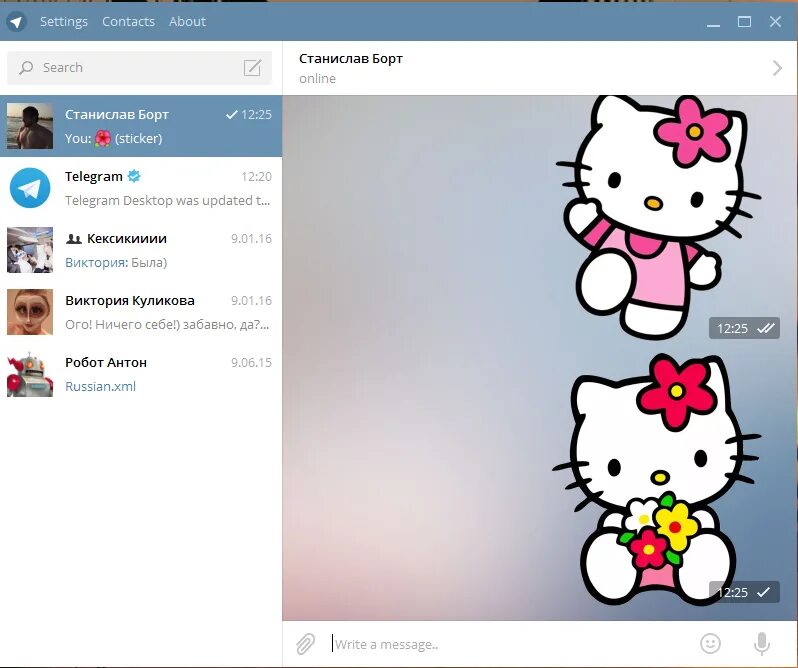Click the group icon before Кексикииии

(x=74, y=239)
